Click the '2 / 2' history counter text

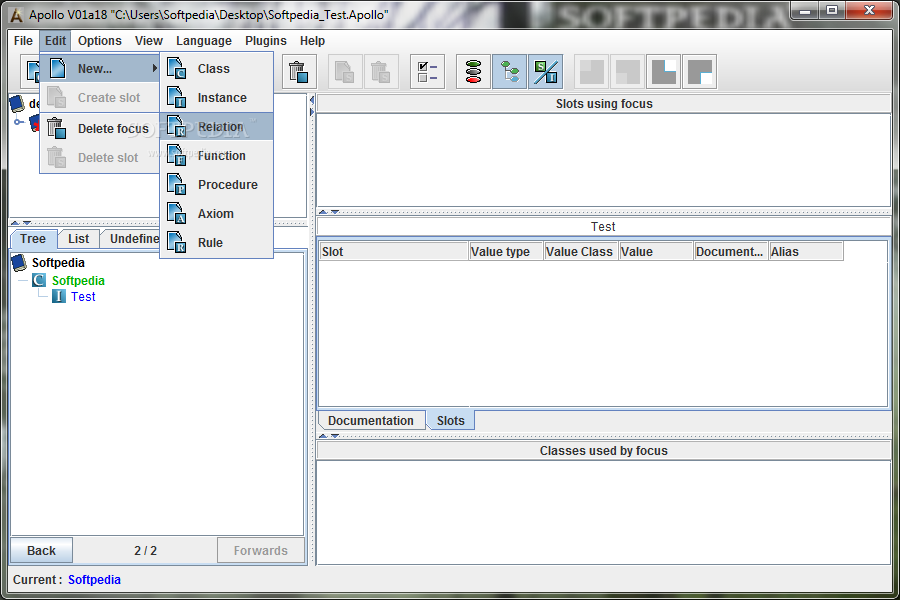(145, 551)
